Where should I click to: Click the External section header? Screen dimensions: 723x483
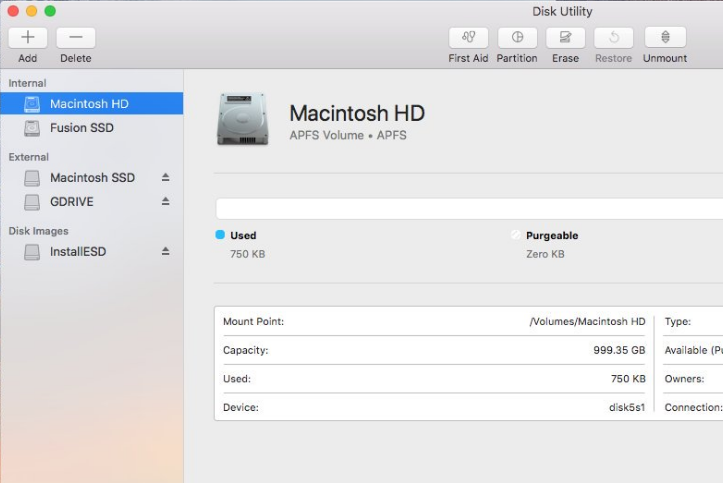tap(29, 157)
